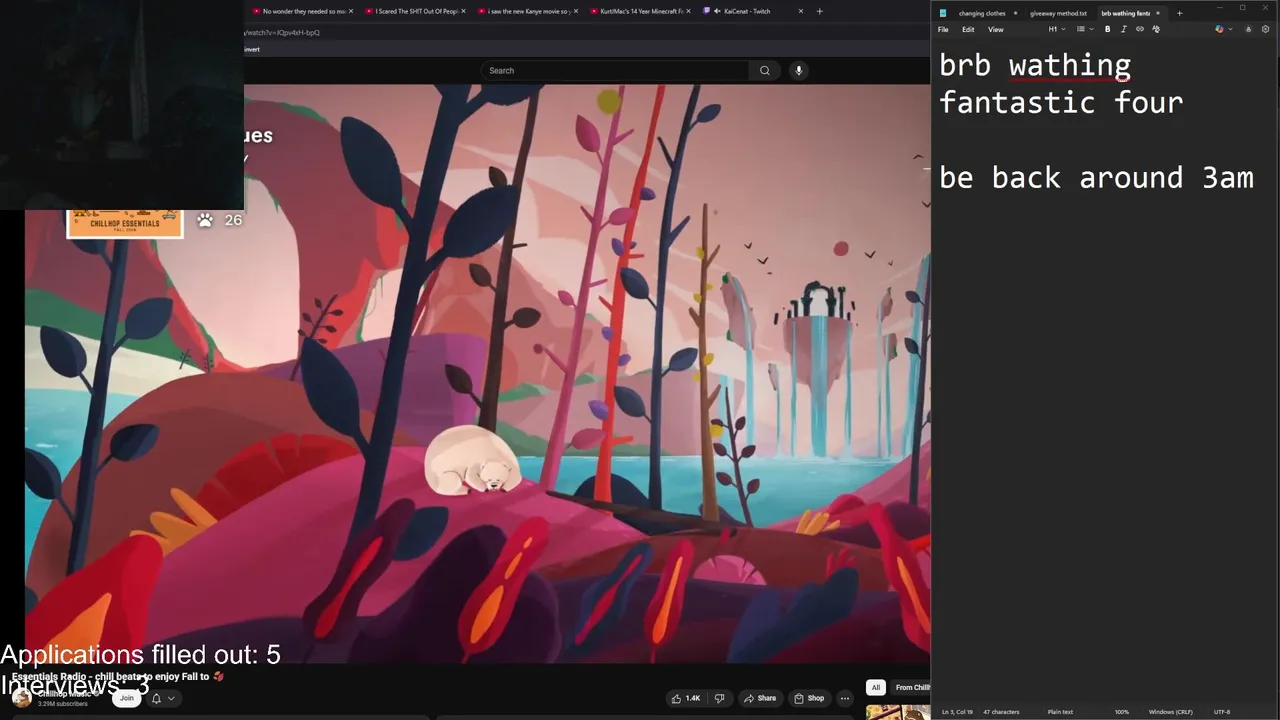Close the 'I Scared The SHIT' tab
The height and width of the screenshot is (720, 1280).
tap(462, 11)
